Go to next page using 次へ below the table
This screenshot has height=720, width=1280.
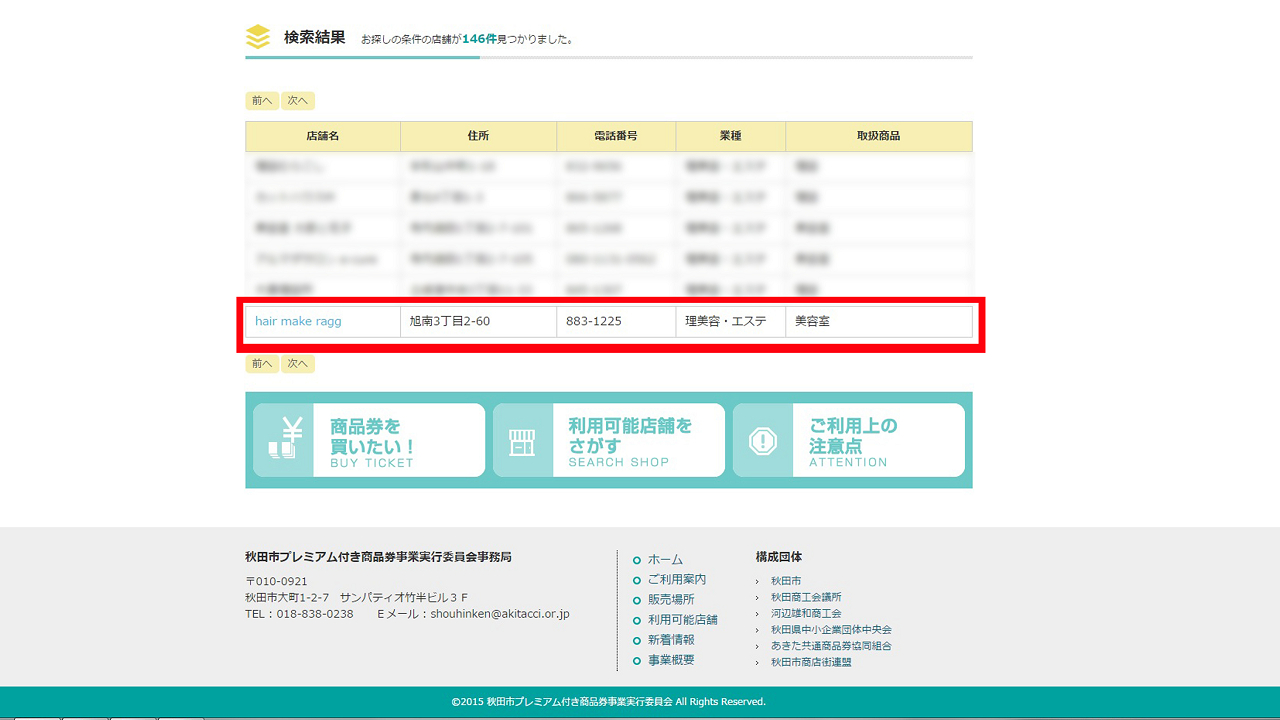(298, 364)
